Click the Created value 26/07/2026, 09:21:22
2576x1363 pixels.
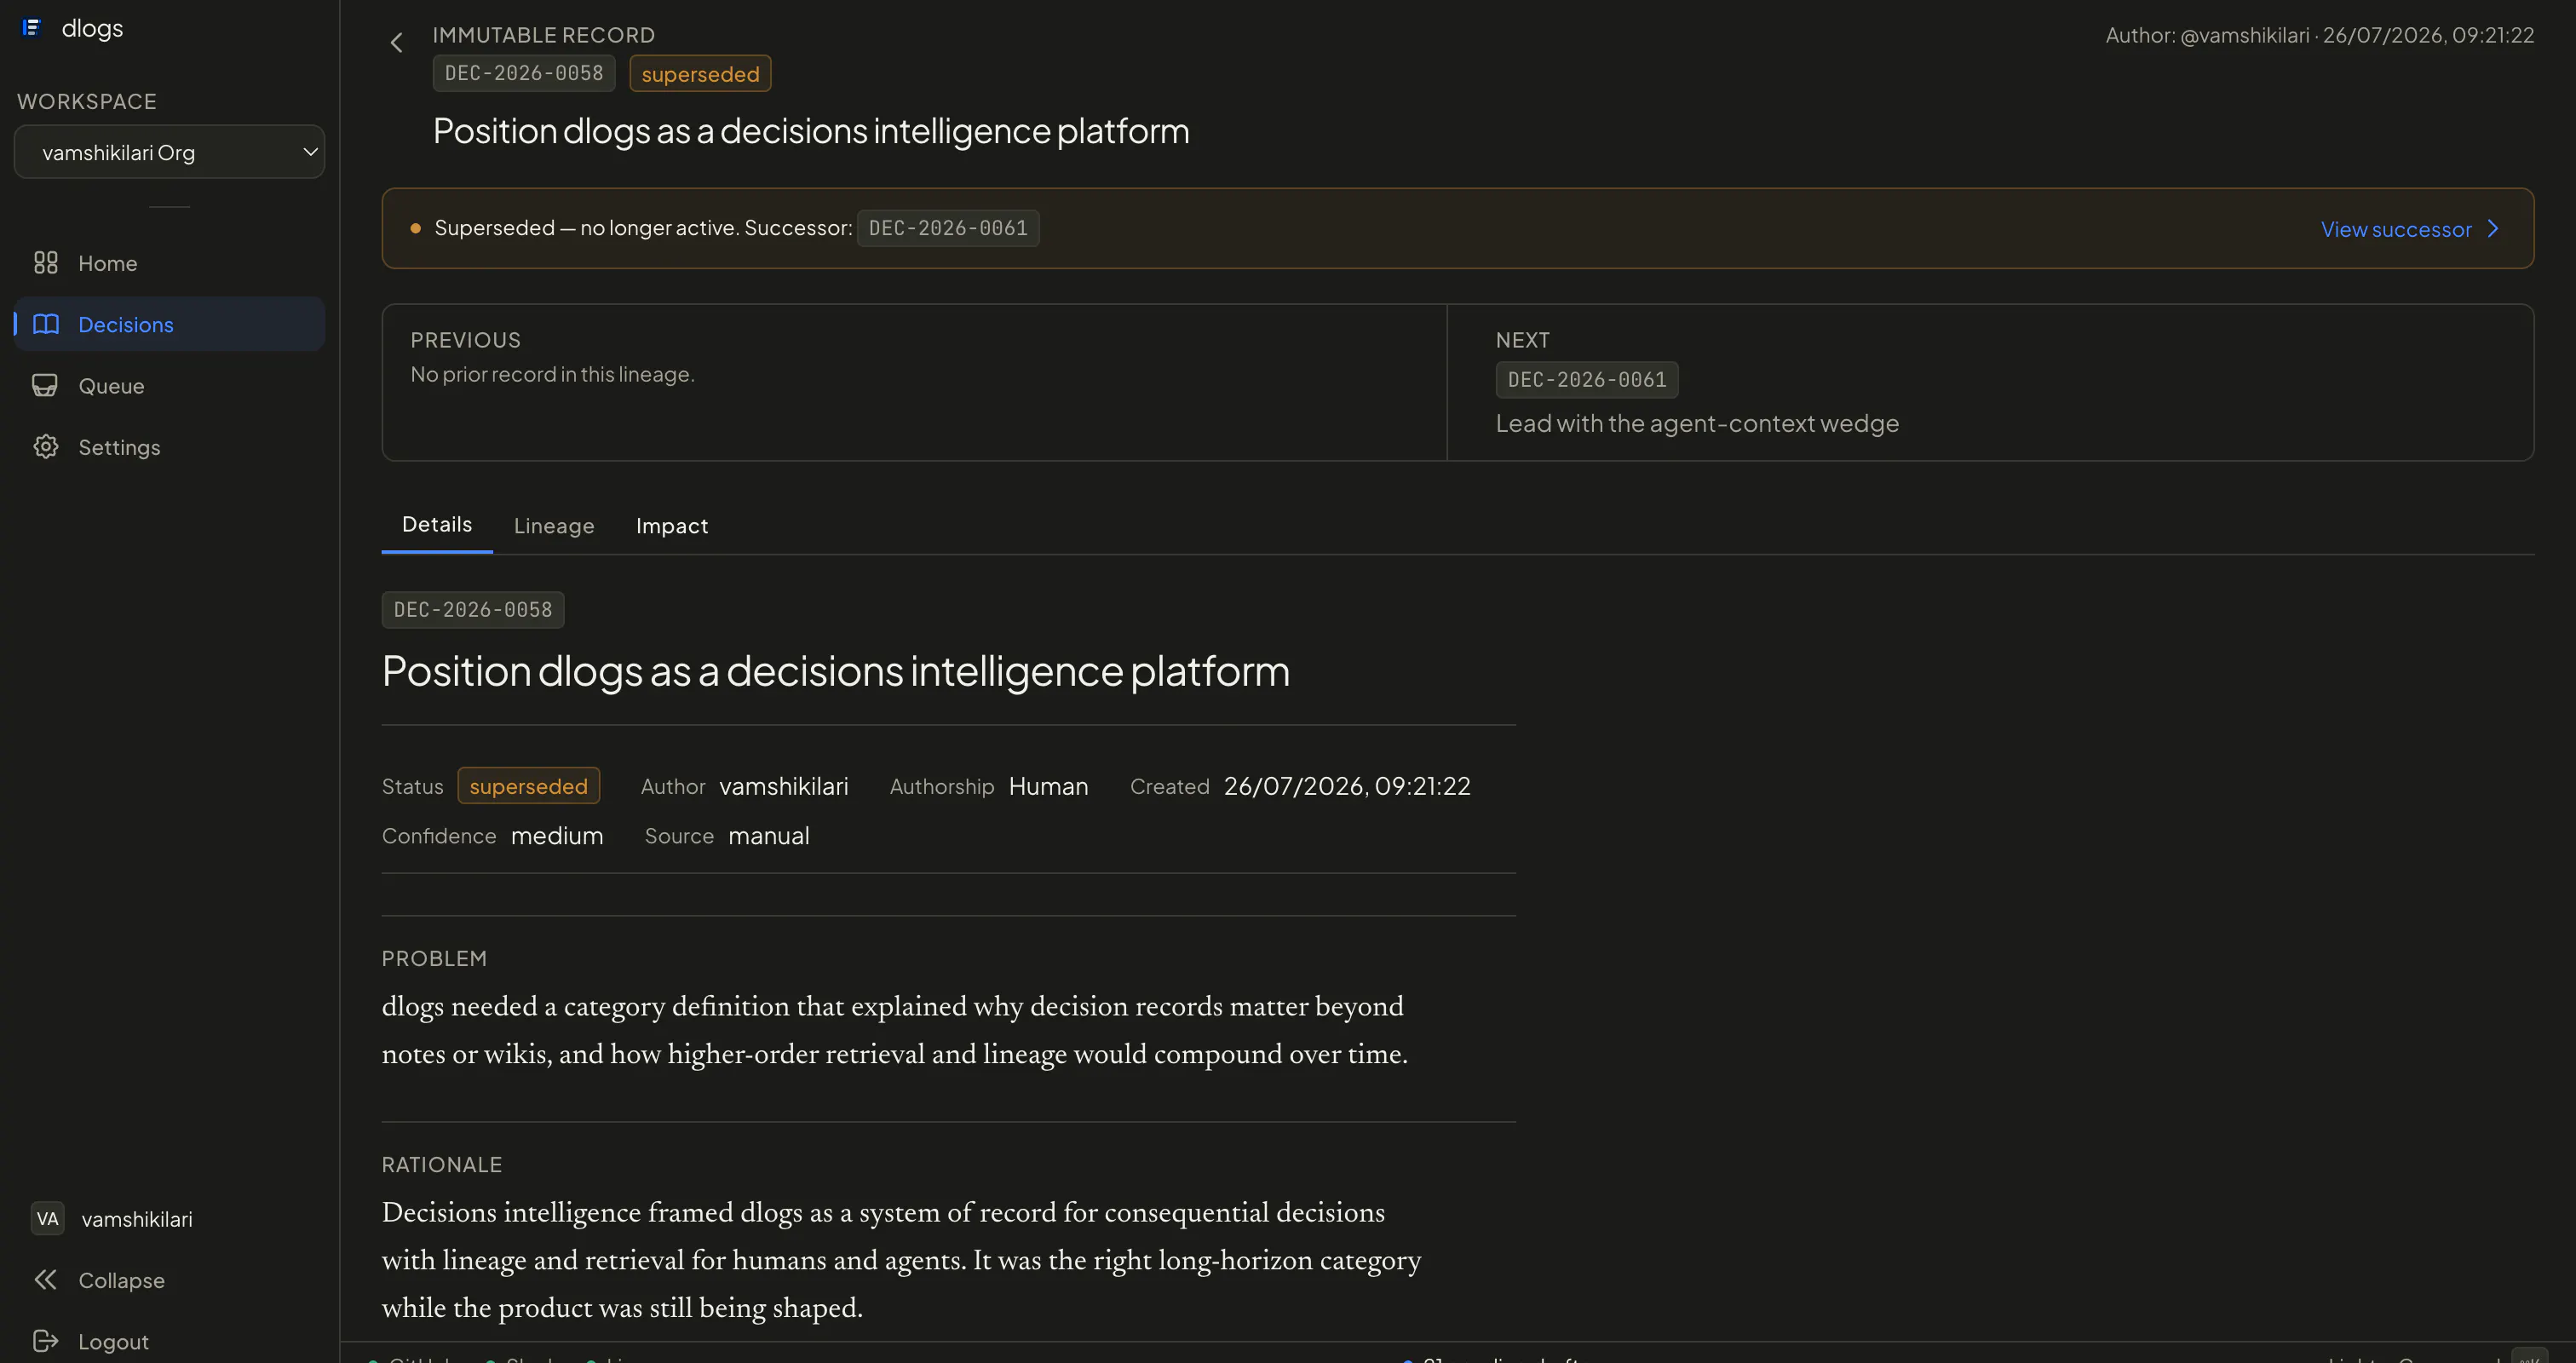pos(1347,786)
